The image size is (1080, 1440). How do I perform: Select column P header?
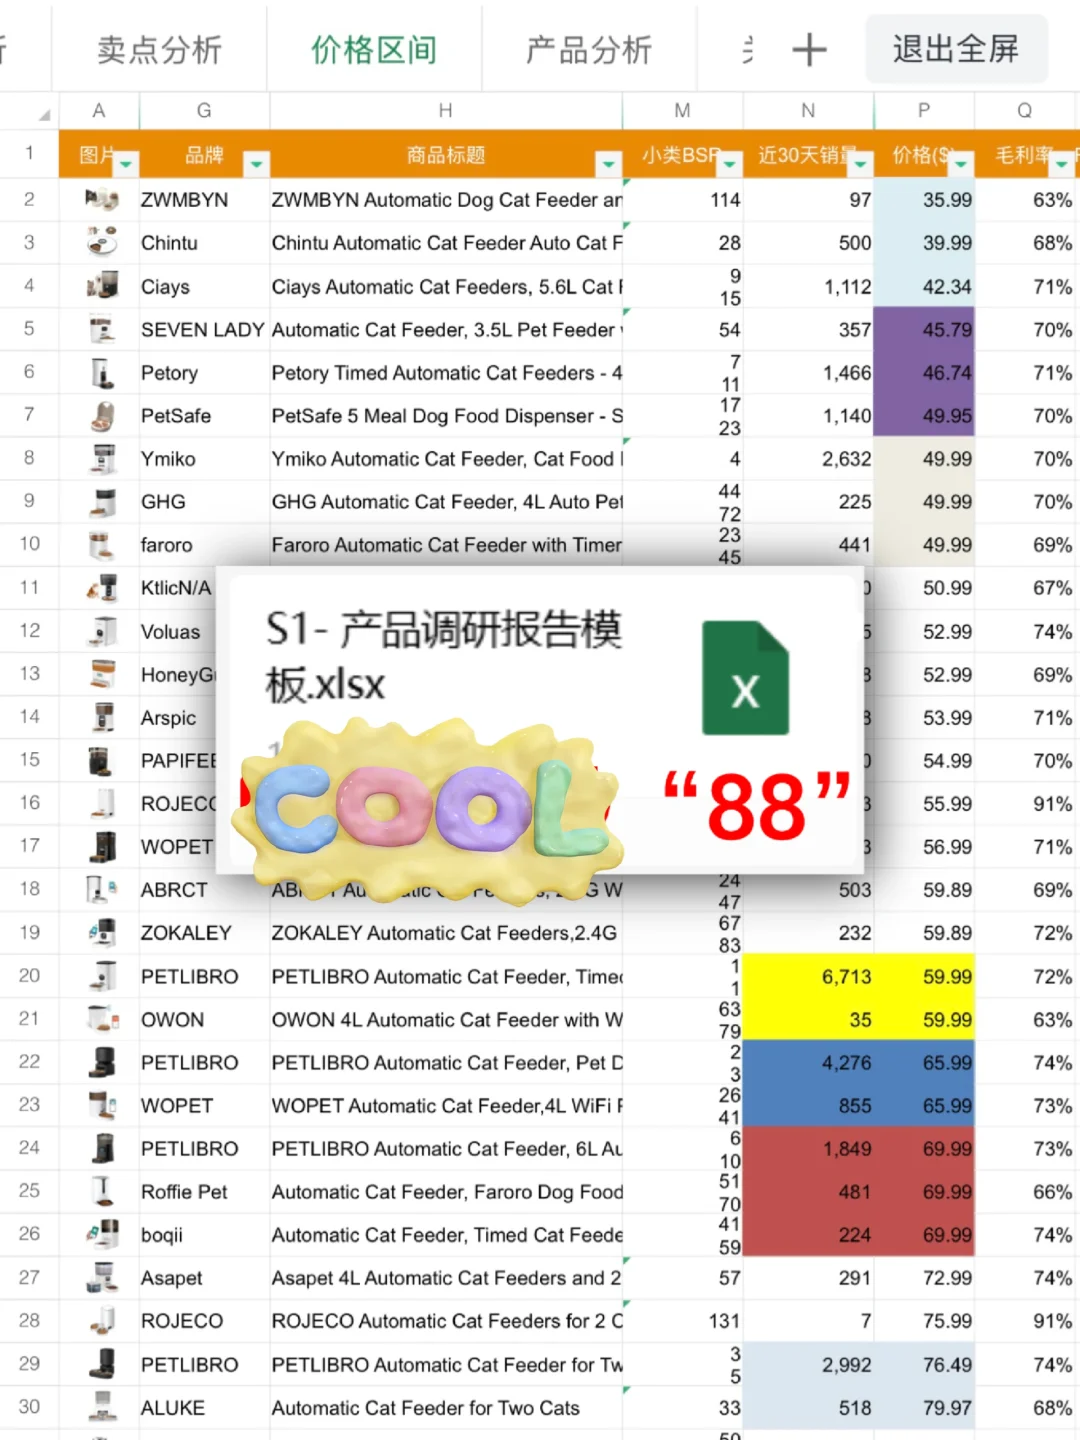[x=924, y=111]
